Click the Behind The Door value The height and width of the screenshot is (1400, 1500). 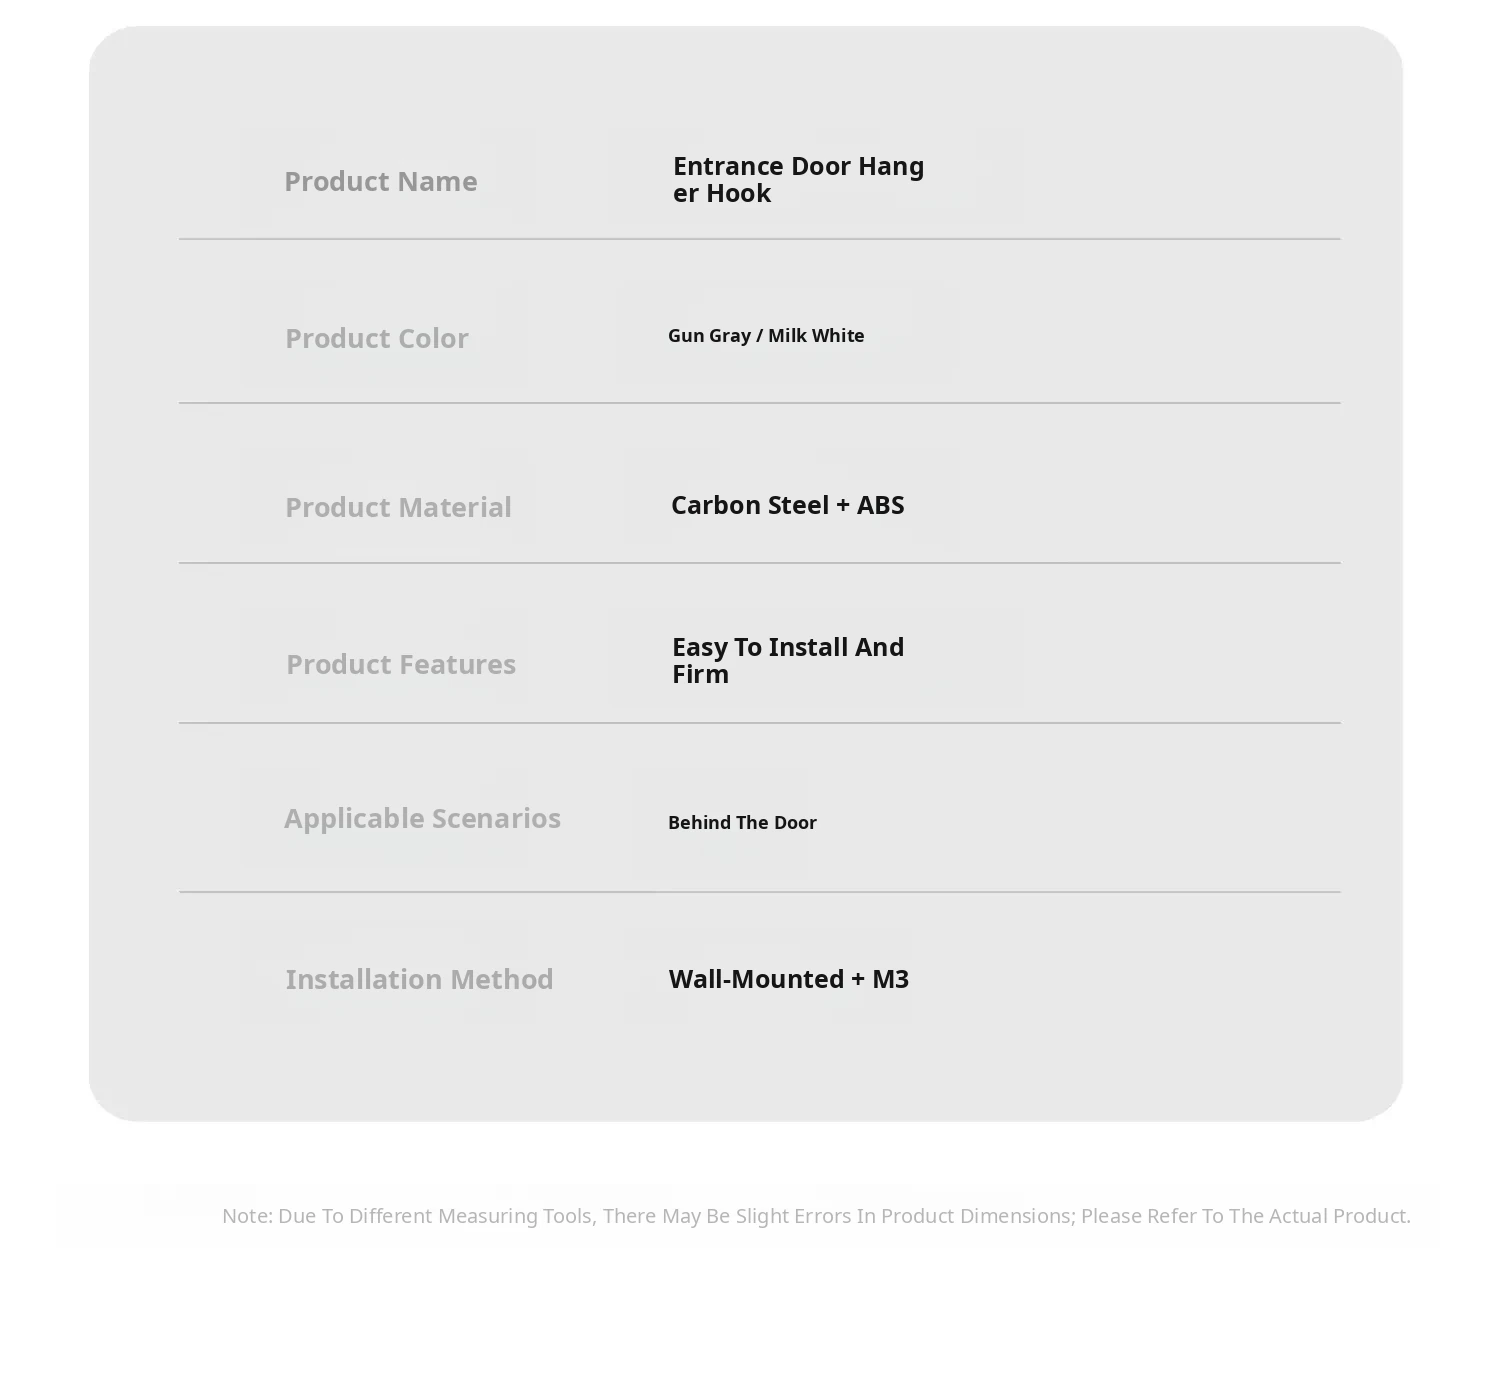[742, 823]
